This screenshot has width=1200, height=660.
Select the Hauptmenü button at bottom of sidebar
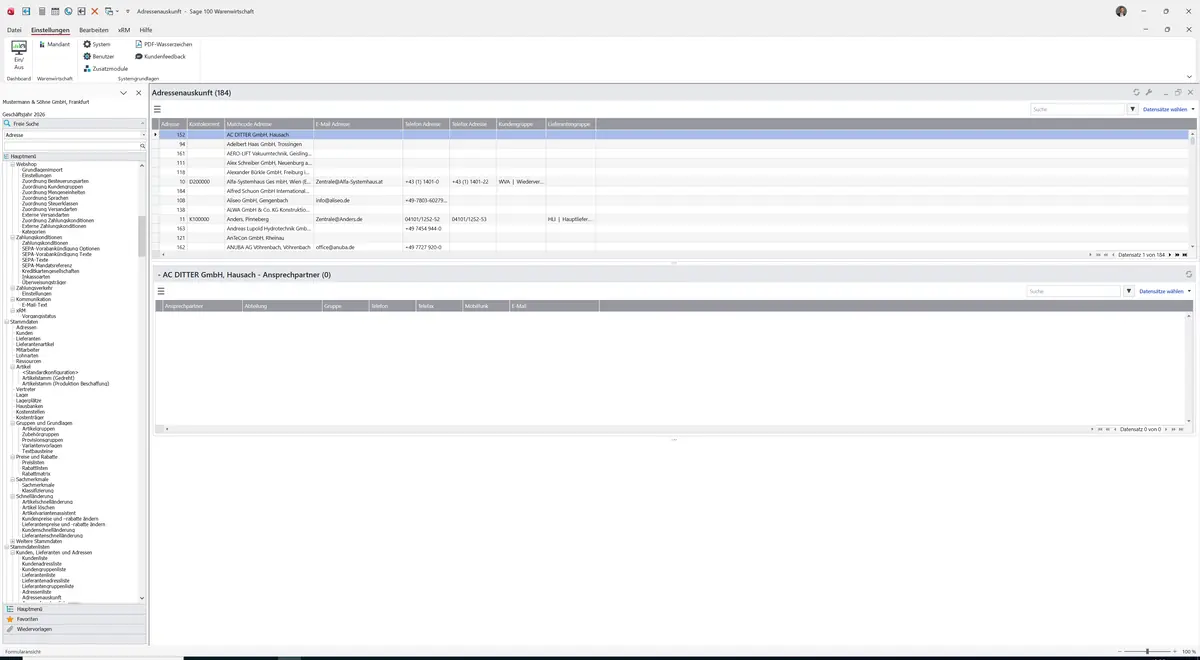73,609
